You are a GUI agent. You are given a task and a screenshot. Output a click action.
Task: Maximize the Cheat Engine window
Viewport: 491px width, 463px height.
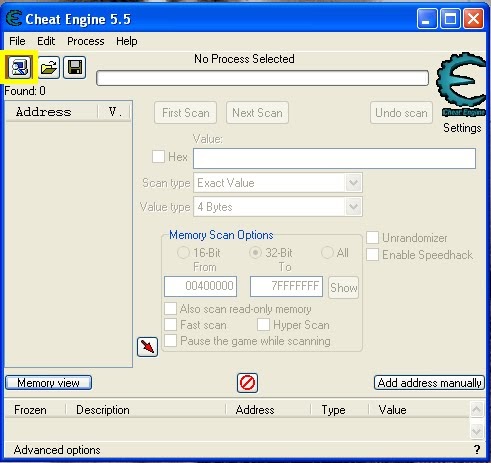point(450,18)
